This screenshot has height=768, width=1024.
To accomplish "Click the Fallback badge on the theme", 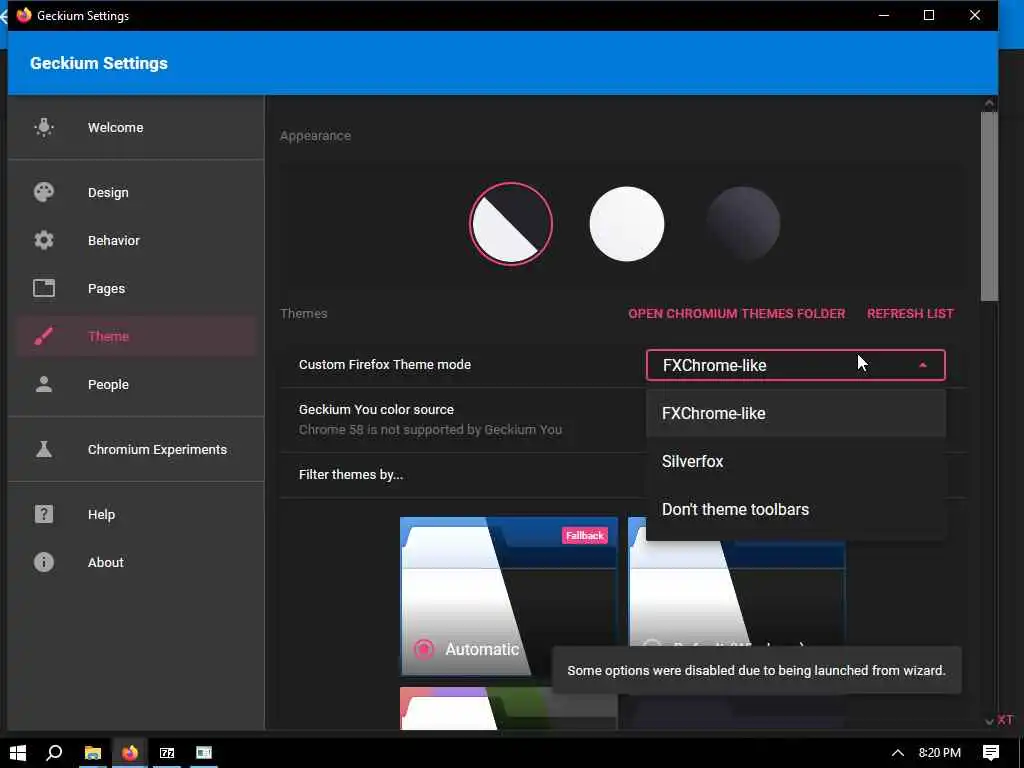I will point(584,536).
